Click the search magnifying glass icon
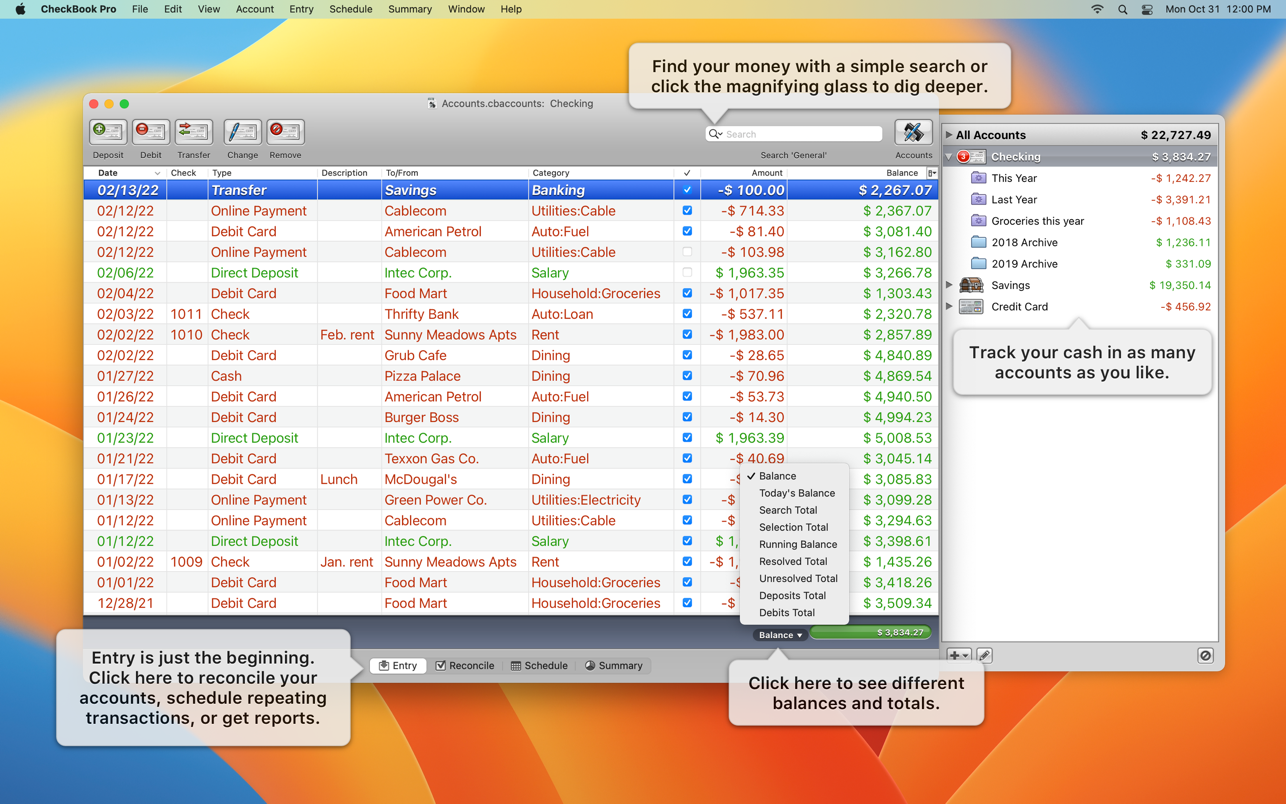This screenshot has height=804, width=1286. coord(715,134)
